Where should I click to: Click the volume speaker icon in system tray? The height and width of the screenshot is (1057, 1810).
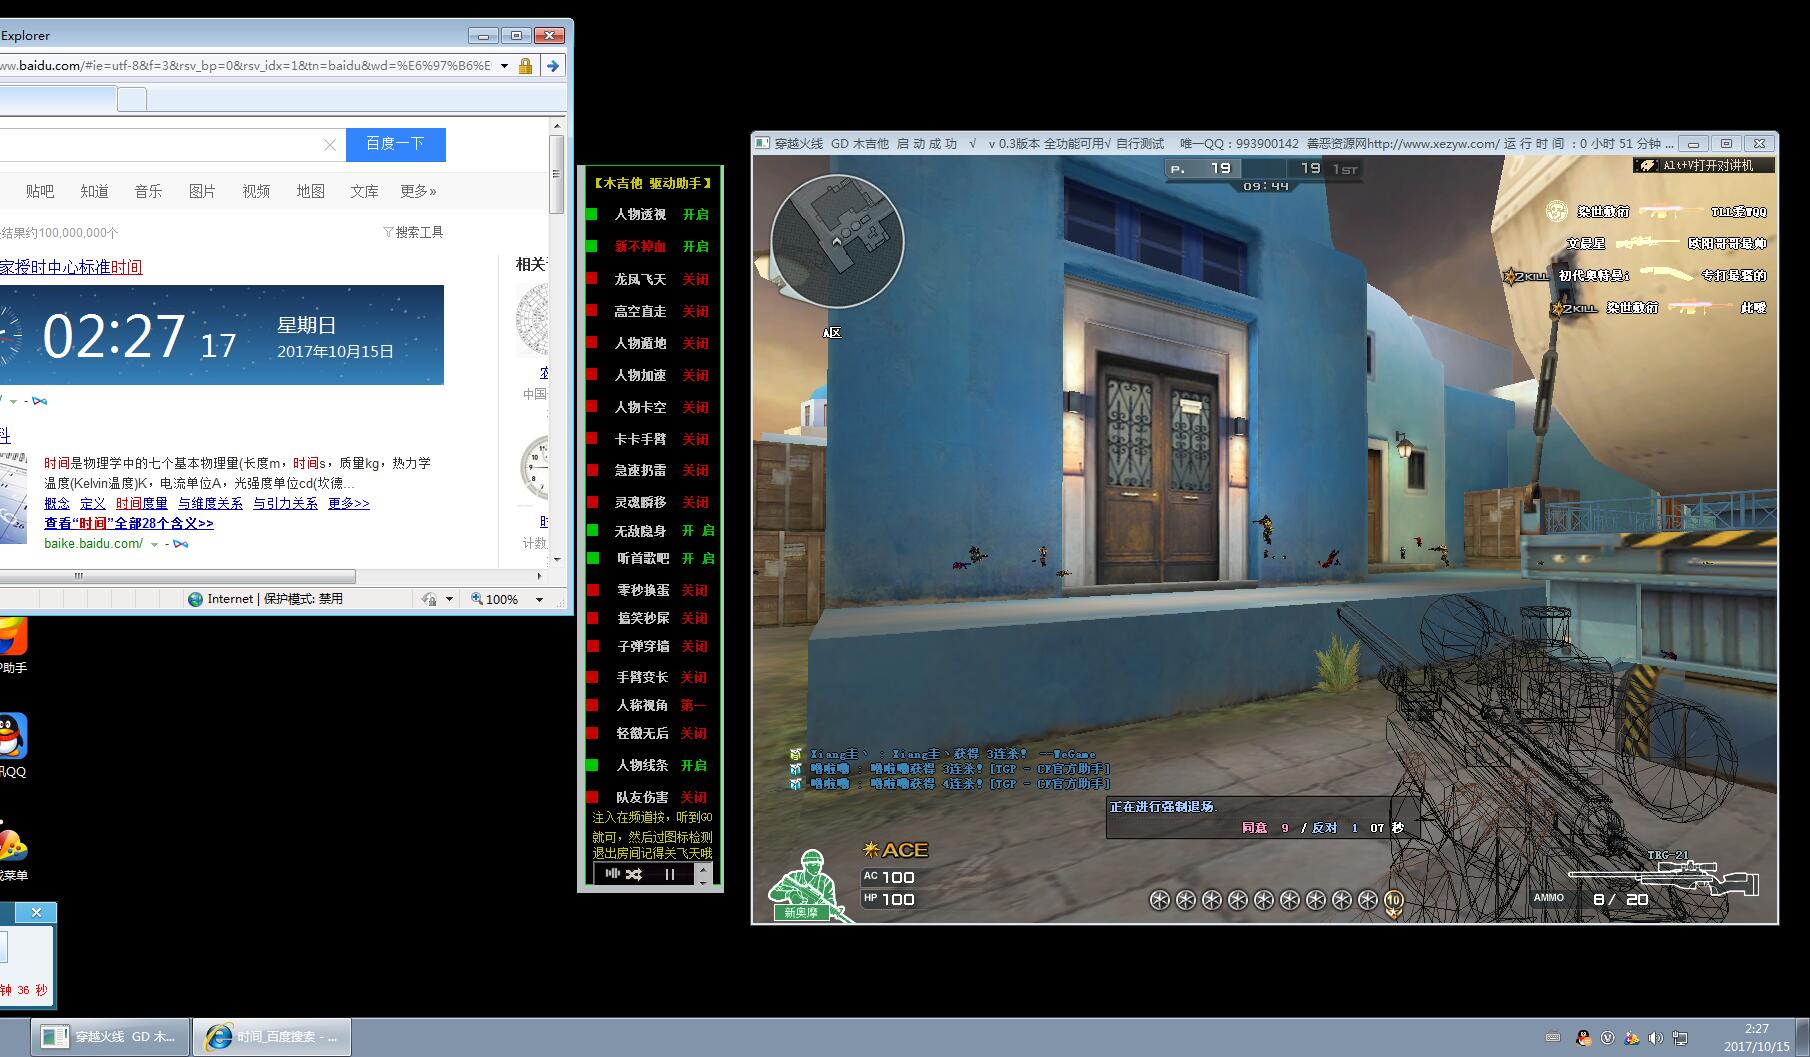[1656, 1038]
